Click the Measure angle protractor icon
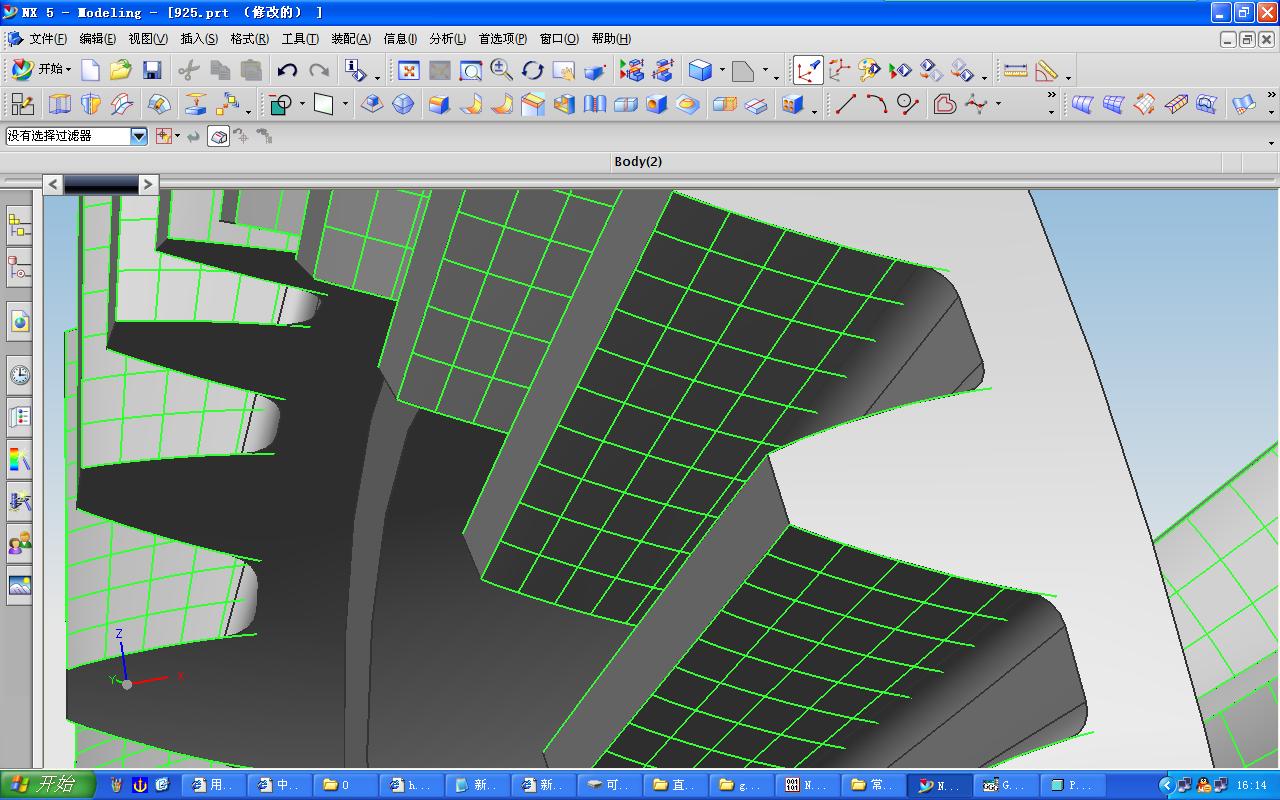The image size is (1280, 800). [1046, 70]
